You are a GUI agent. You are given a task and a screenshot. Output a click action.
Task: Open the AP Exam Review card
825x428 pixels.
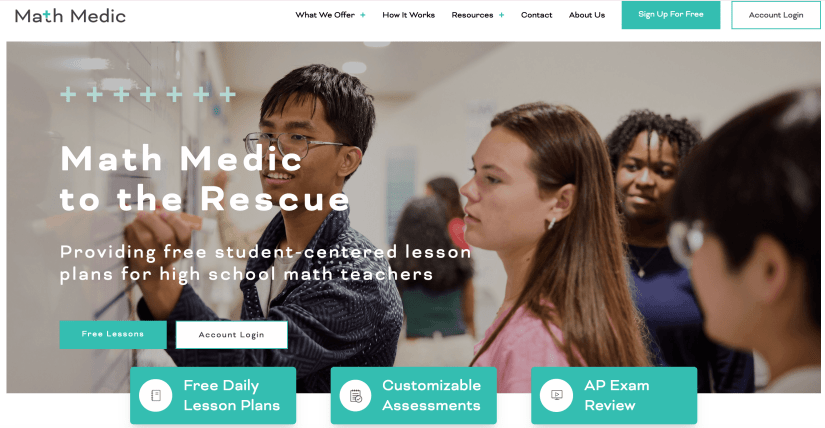(614, 395)
